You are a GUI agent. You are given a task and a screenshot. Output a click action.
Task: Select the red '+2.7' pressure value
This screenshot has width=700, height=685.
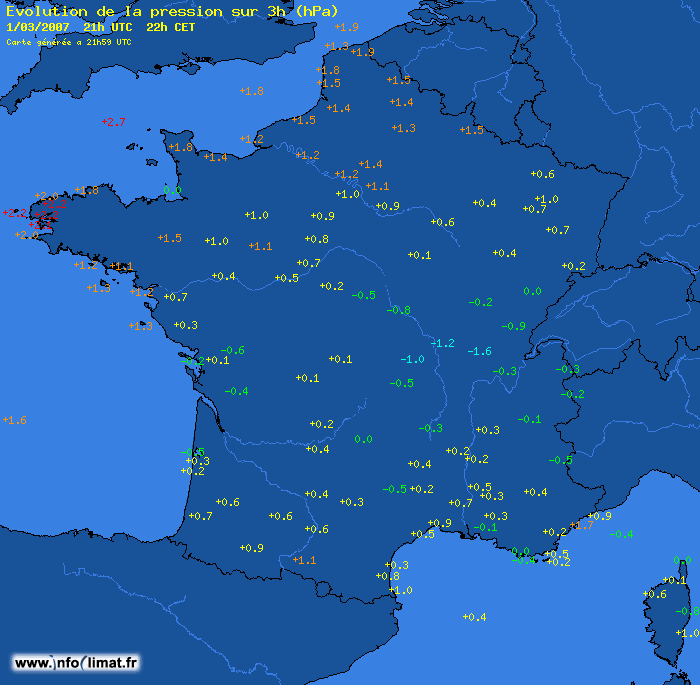(x=113, y=122)
